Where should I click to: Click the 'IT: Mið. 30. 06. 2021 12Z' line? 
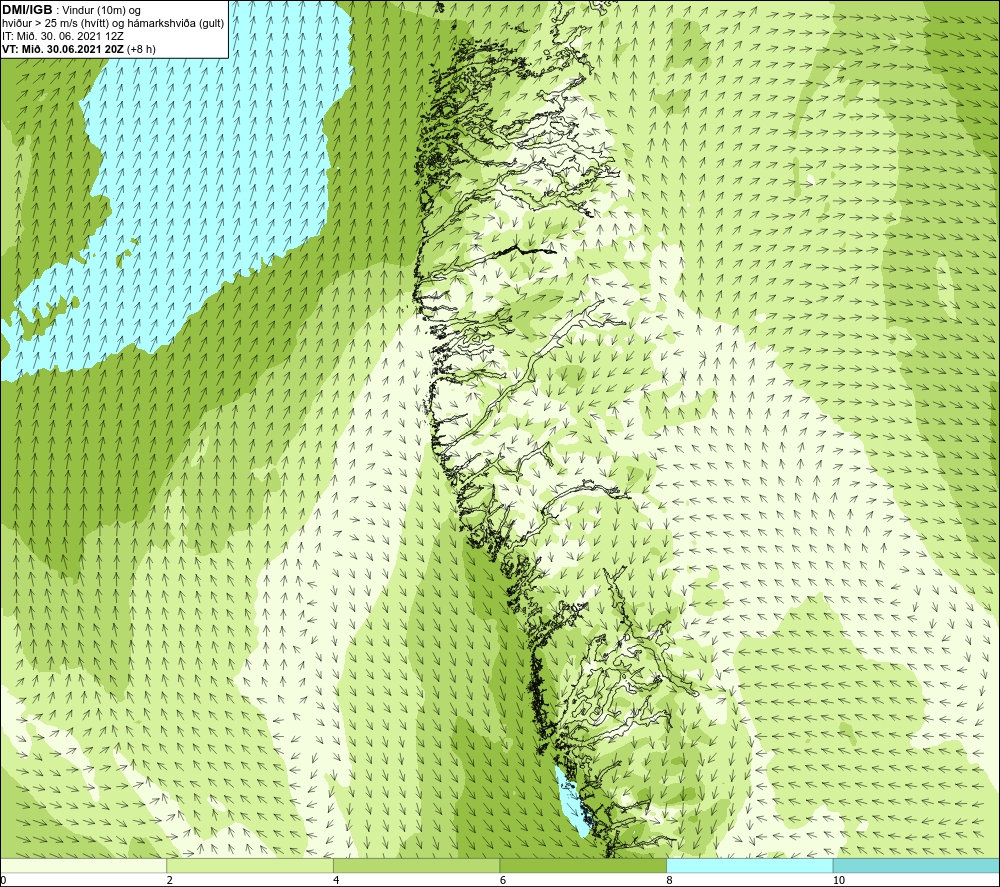point(62,36)
